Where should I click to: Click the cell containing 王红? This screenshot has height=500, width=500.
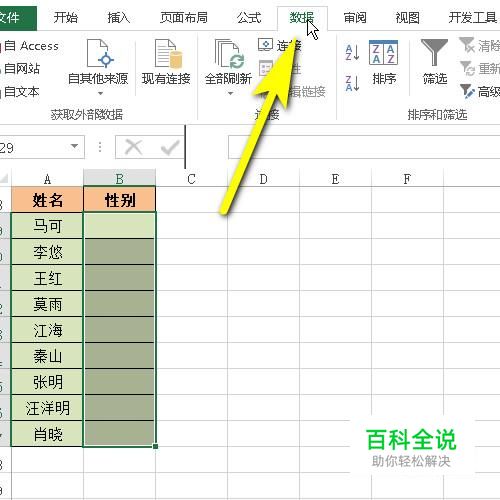[x=47, y=278]
